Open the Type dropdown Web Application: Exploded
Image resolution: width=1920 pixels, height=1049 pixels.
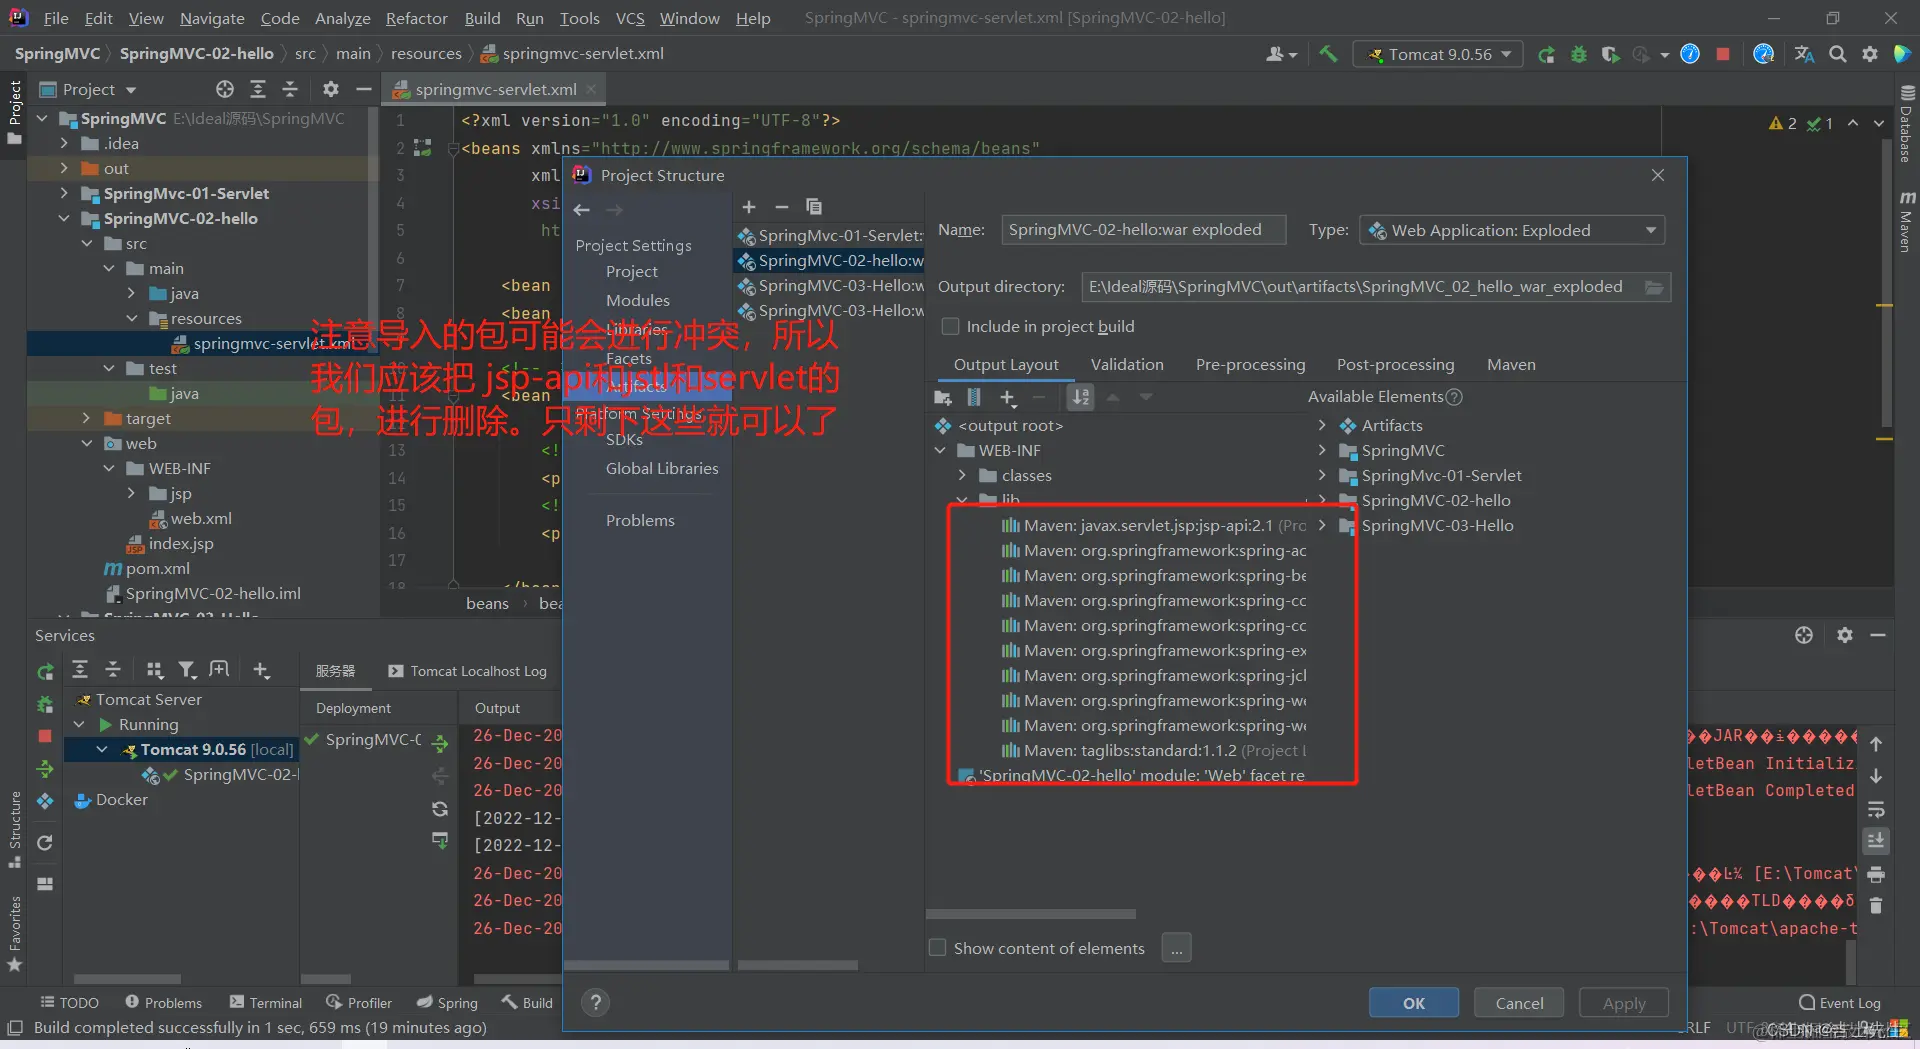pos(1512,230)
